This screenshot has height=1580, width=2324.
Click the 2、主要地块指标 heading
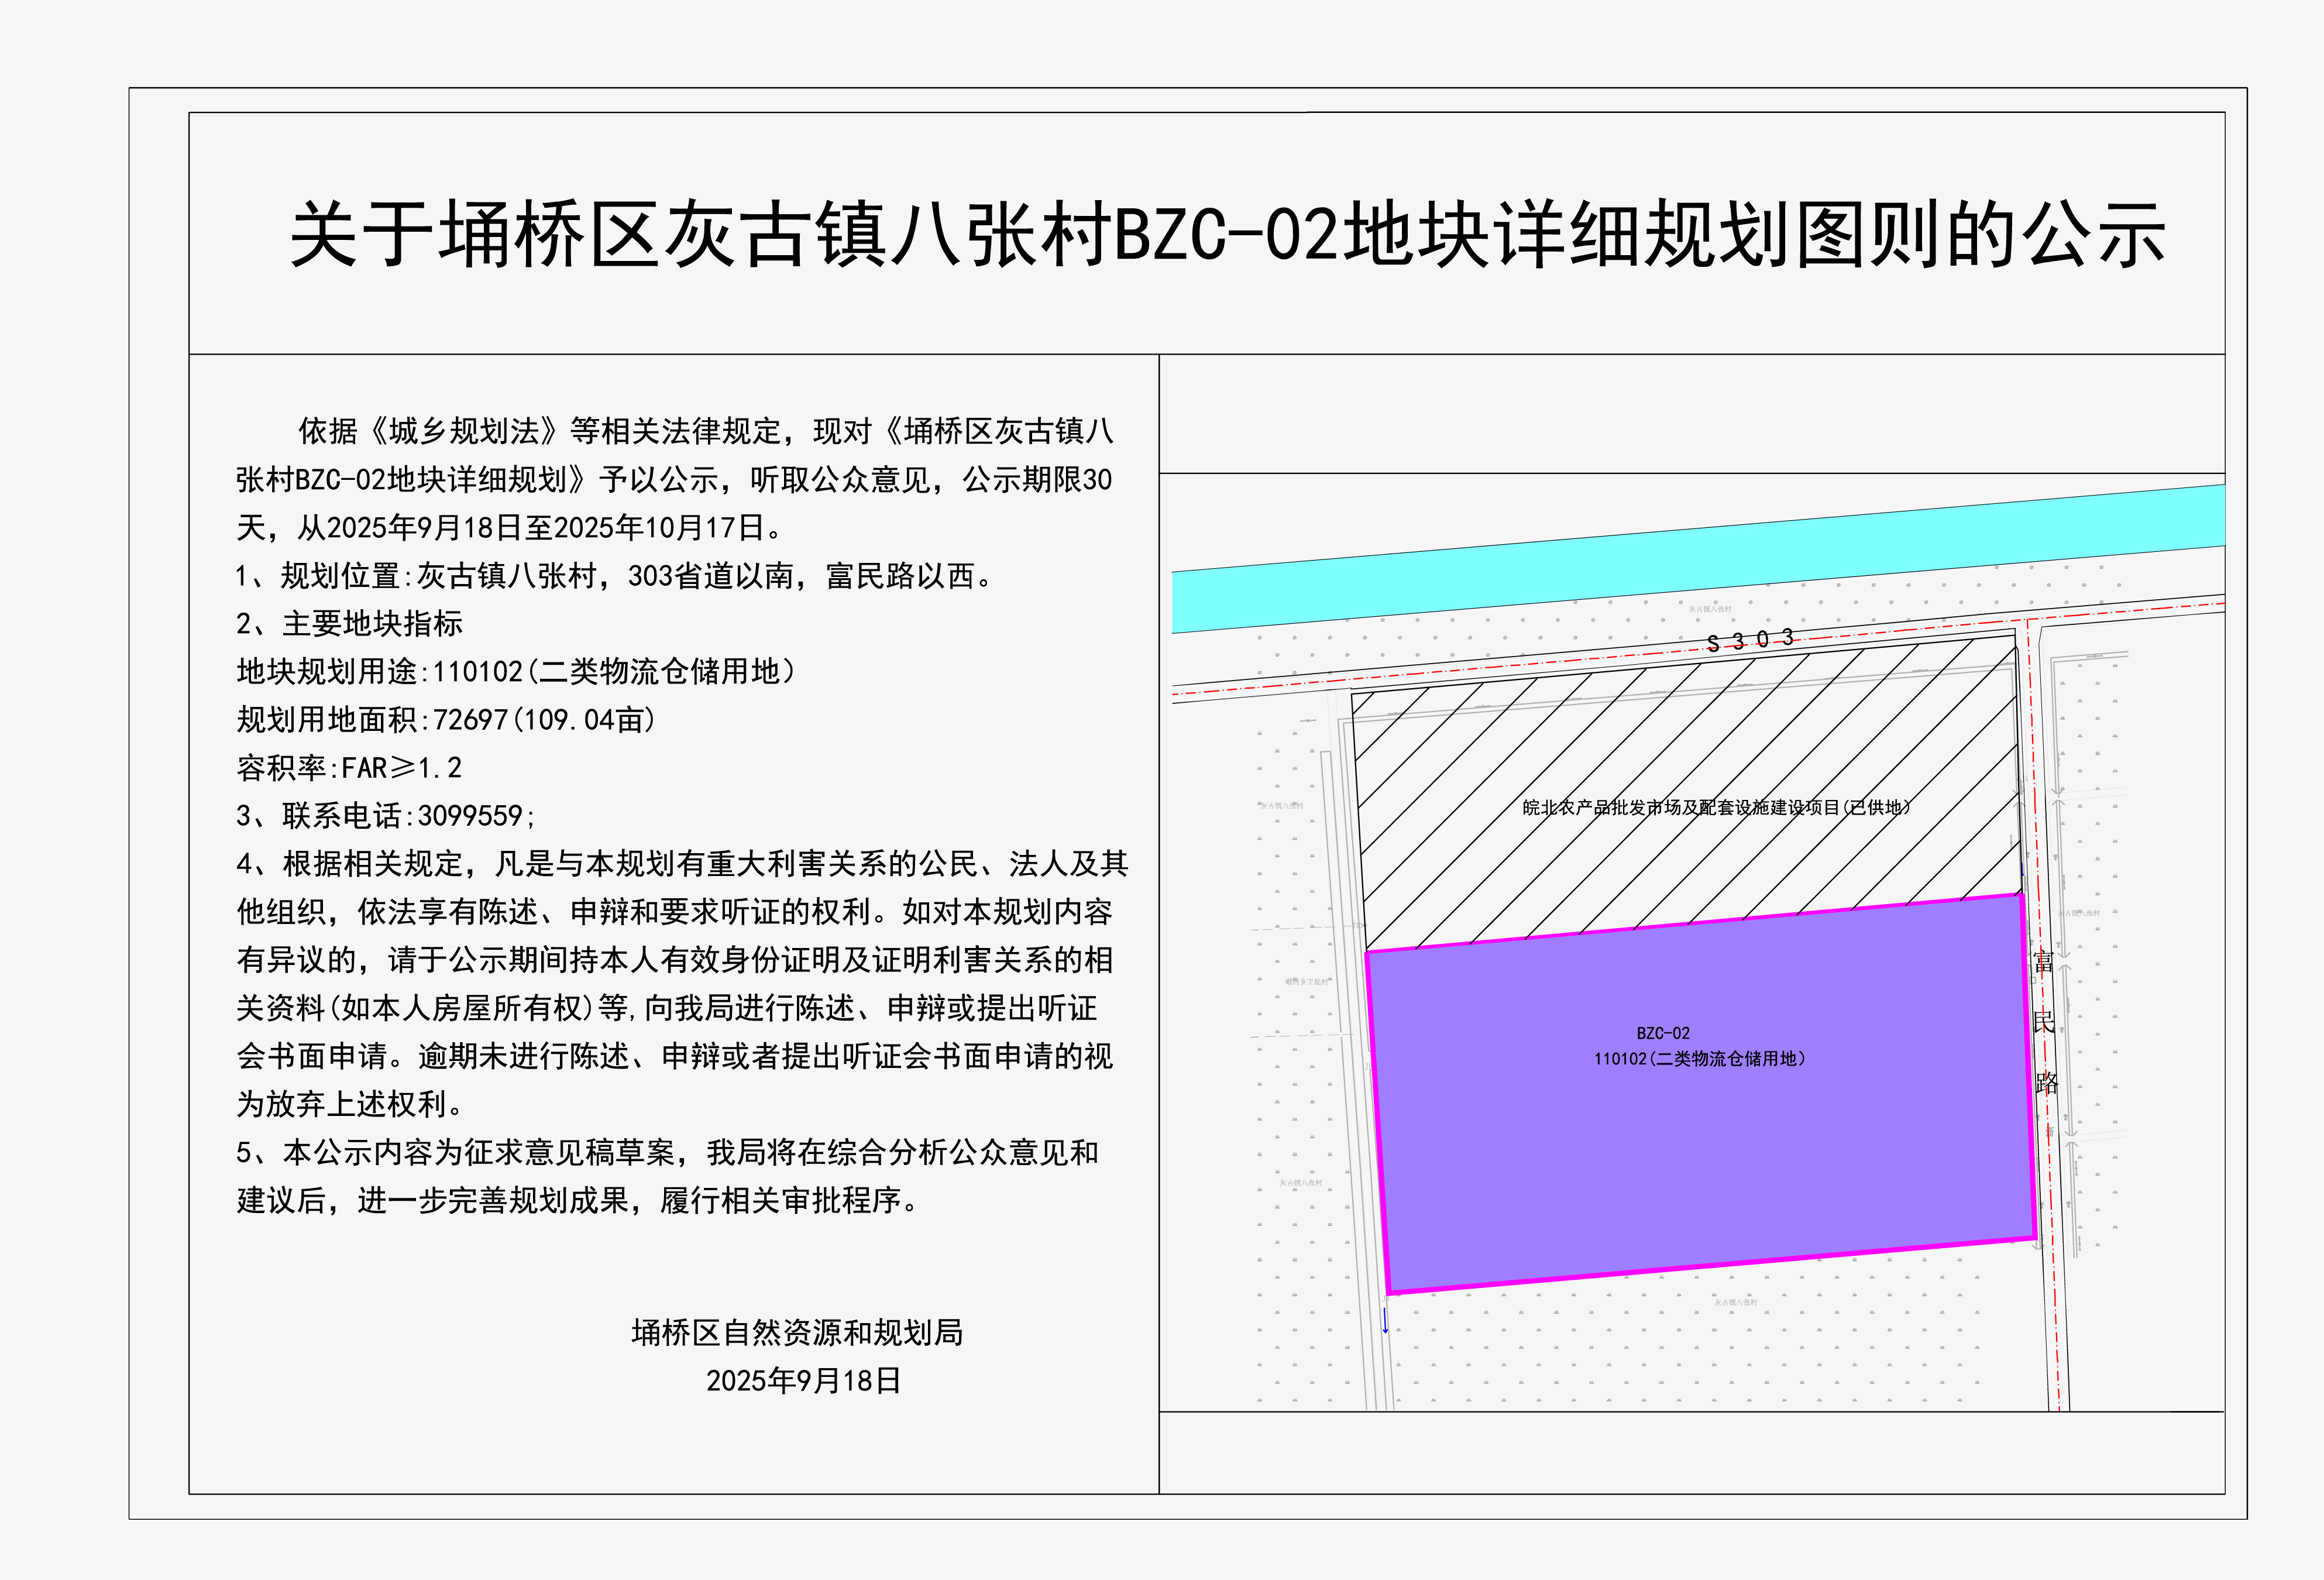click(x=349, y=624)
